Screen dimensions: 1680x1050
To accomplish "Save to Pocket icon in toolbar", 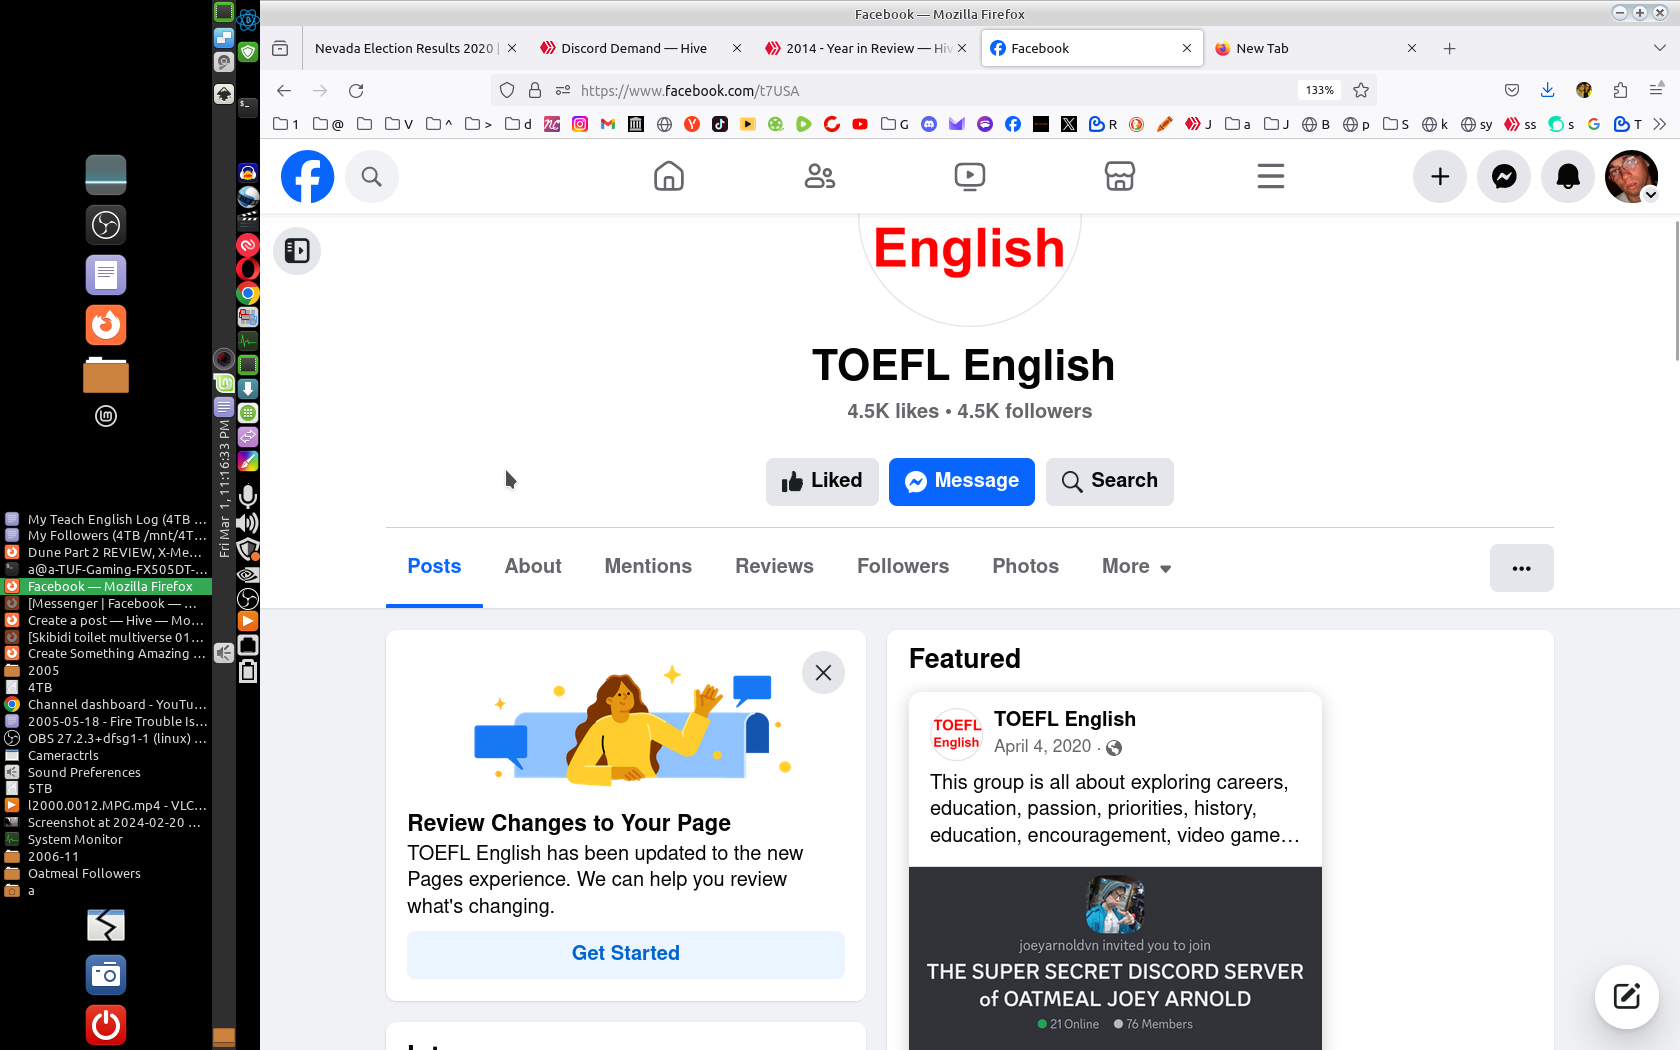I will tap(1512, 90).
